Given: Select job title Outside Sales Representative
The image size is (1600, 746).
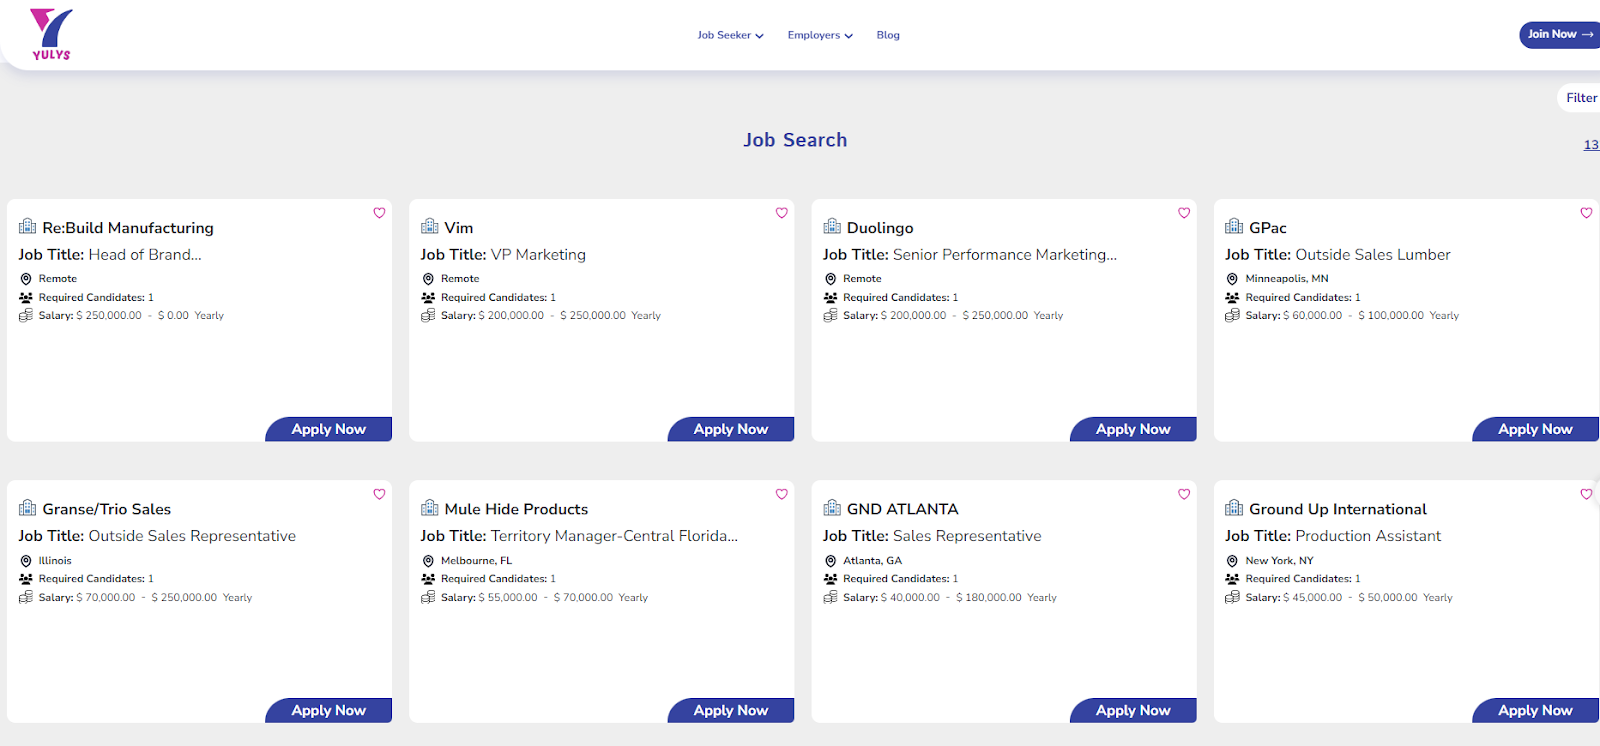Looking at the screenshot, I should (x=192, y=536).
